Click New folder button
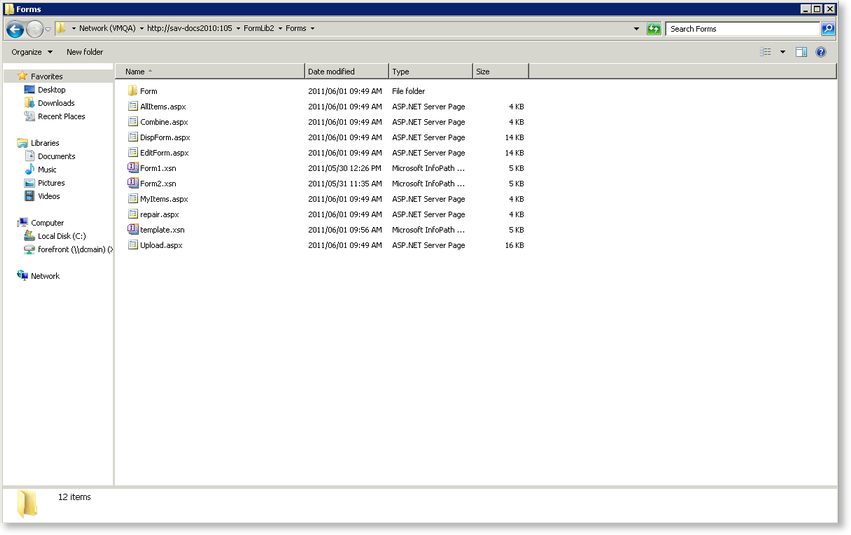Viewport: 851px width, 535px height. pos(85,52)
